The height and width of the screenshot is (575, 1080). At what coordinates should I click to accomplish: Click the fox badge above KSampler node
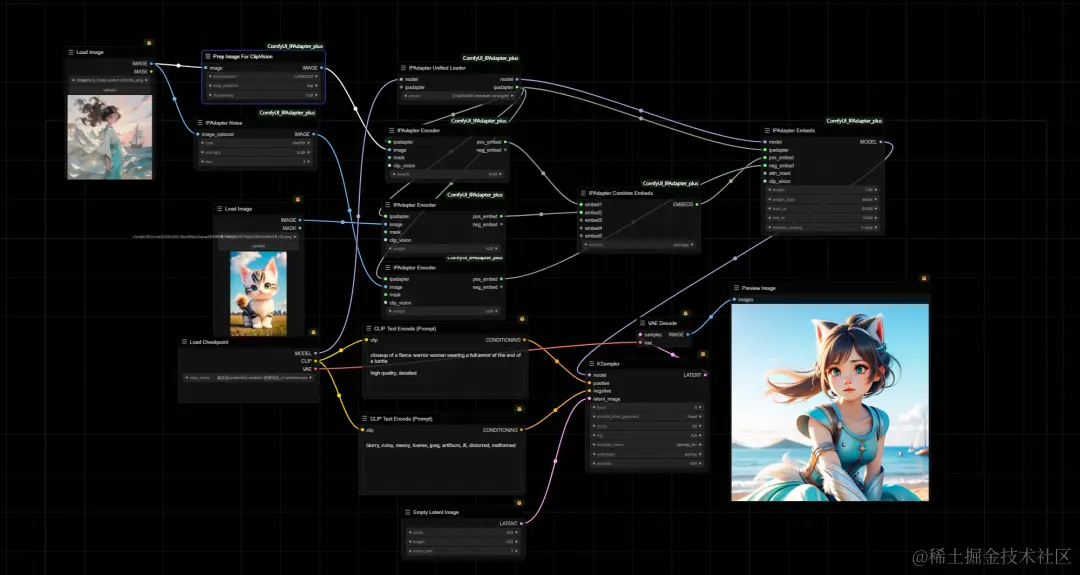[x=703, y=354]
